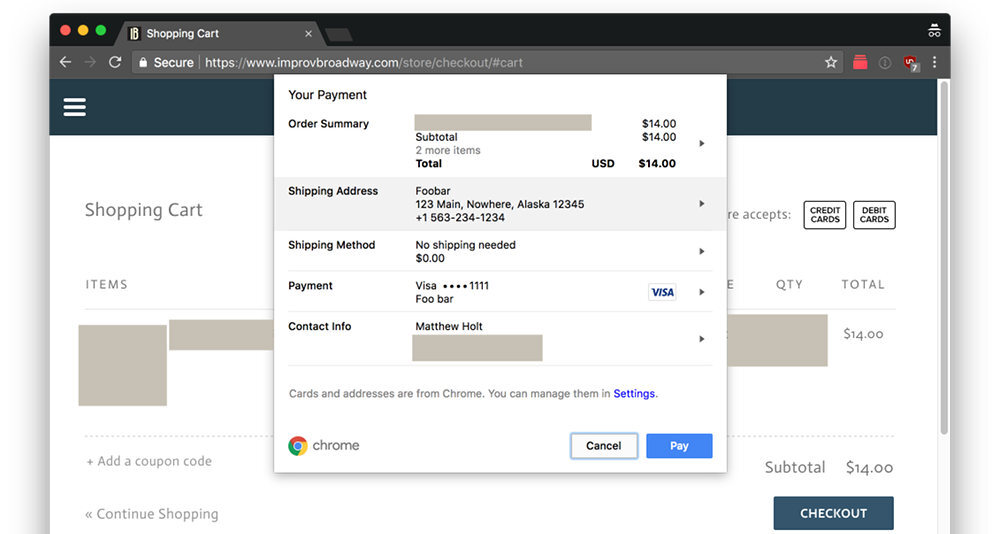Click the phone number +1 563-234-1234

pyautogui.click(x=460, y=218)
